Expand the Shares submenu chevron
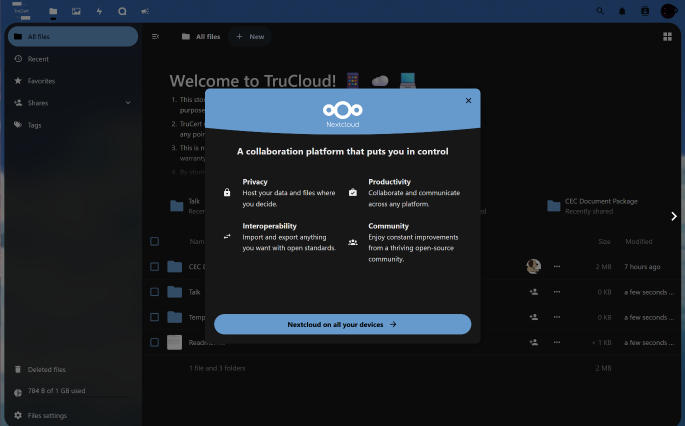The width and height of the screenshot is (685, 426). point(128,103)
